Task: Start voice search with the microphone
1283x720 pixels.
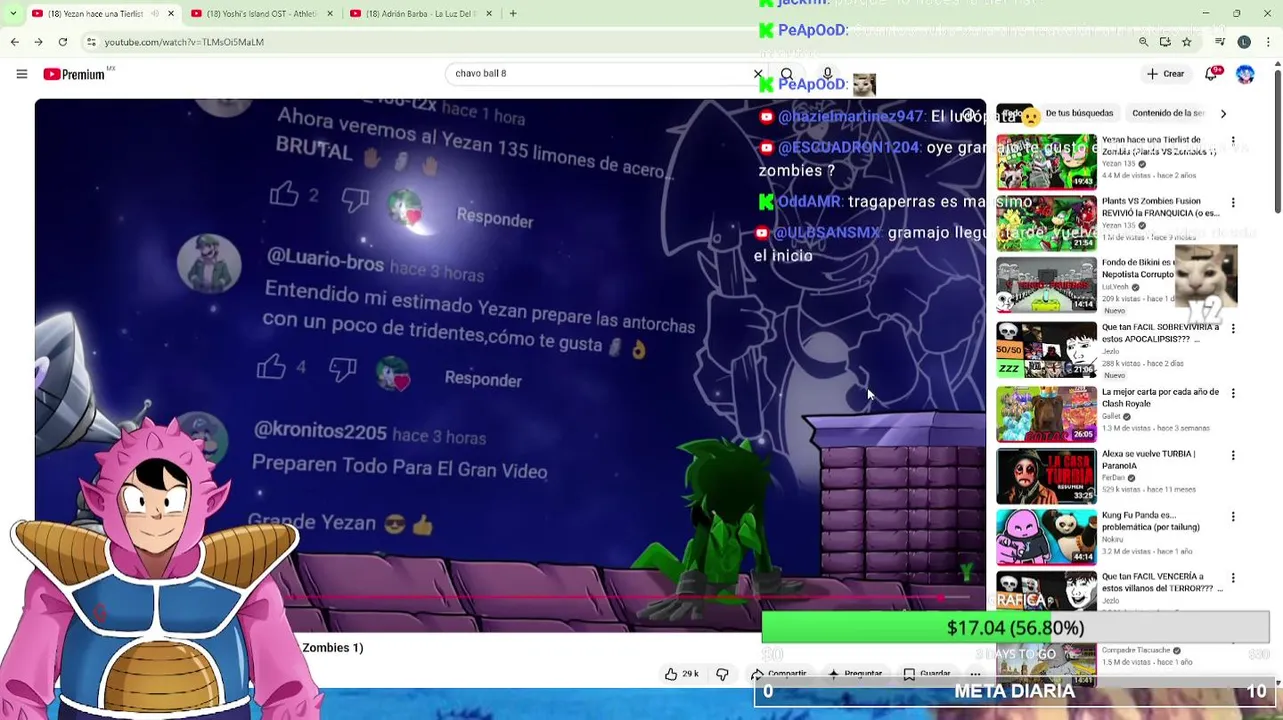Action: coord(827,74)
